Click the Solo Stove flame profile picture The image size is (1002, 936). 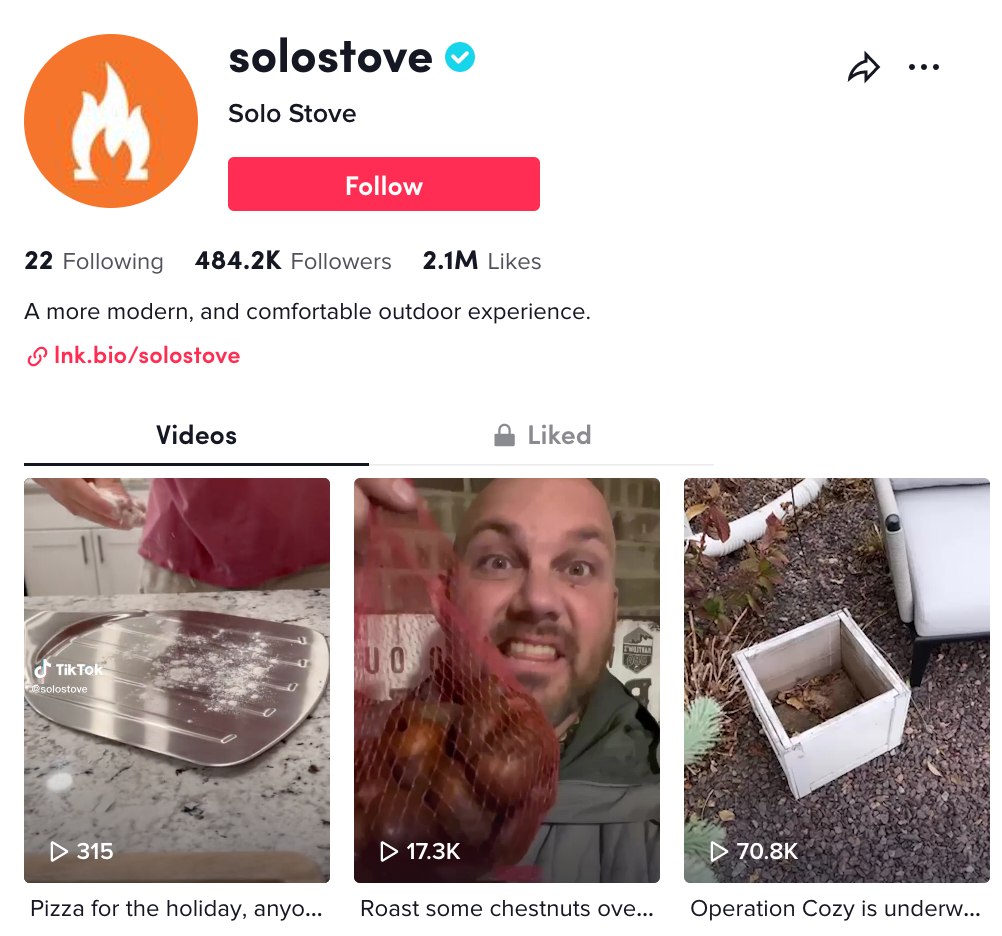click(x=111, y=121)
